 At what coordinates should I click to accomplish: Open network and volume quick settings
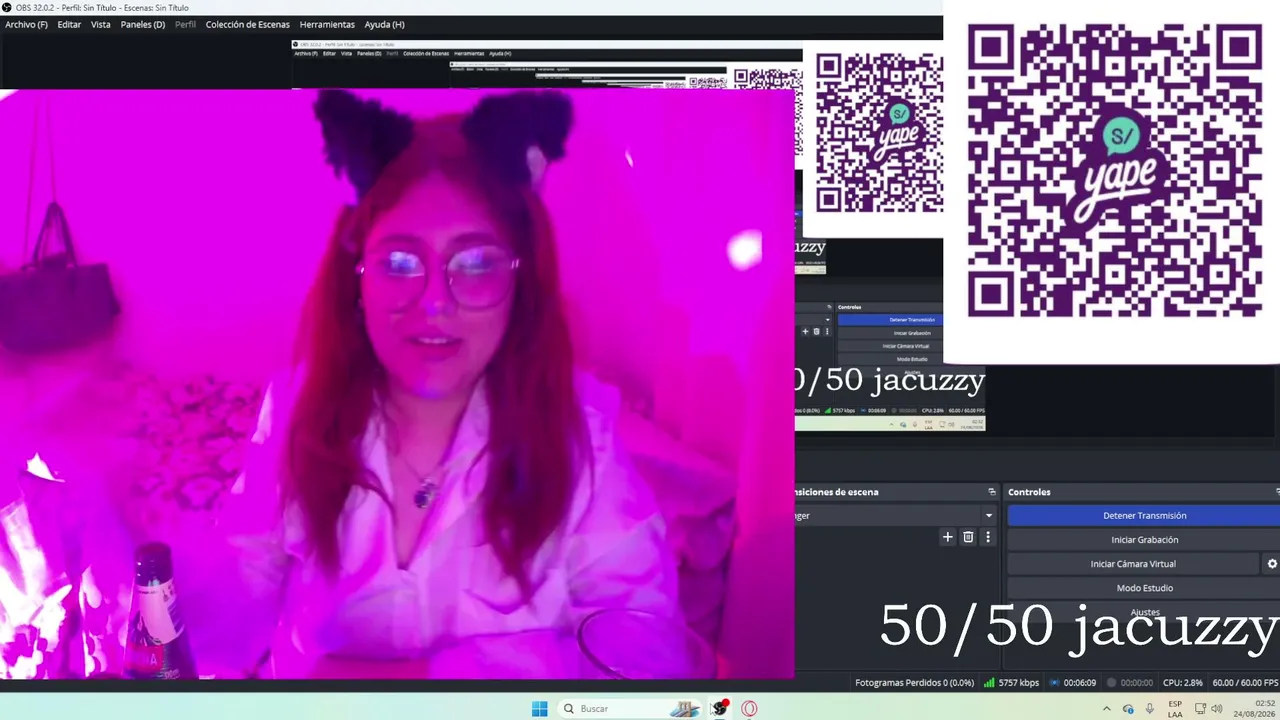[1208, 709]
